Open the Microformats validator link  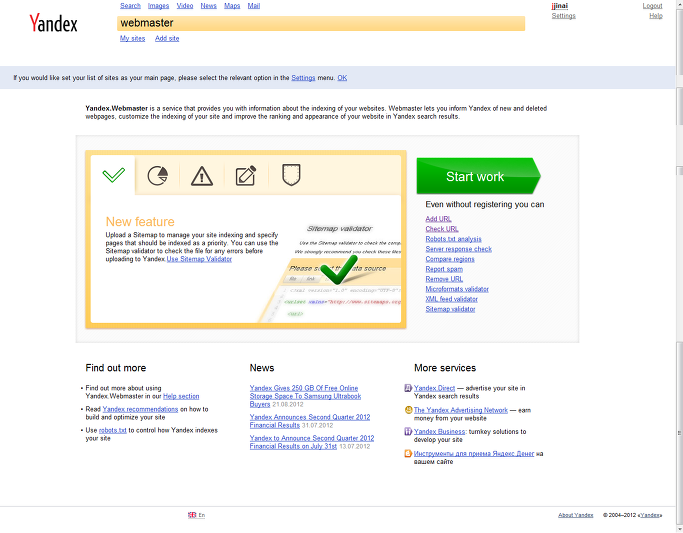pyautogui.click(x=457, y=289)
